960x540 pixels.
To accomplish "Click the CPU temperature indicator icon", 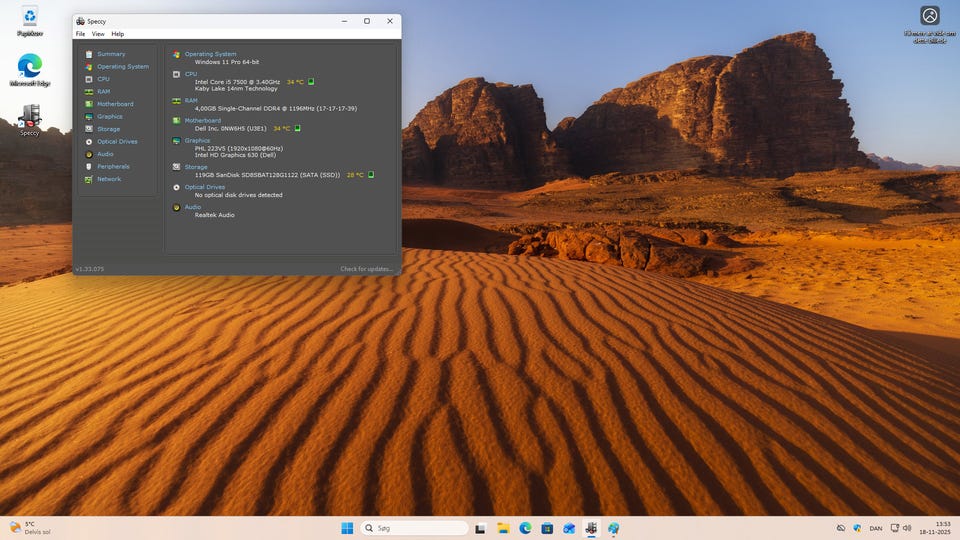I will 311,82.
